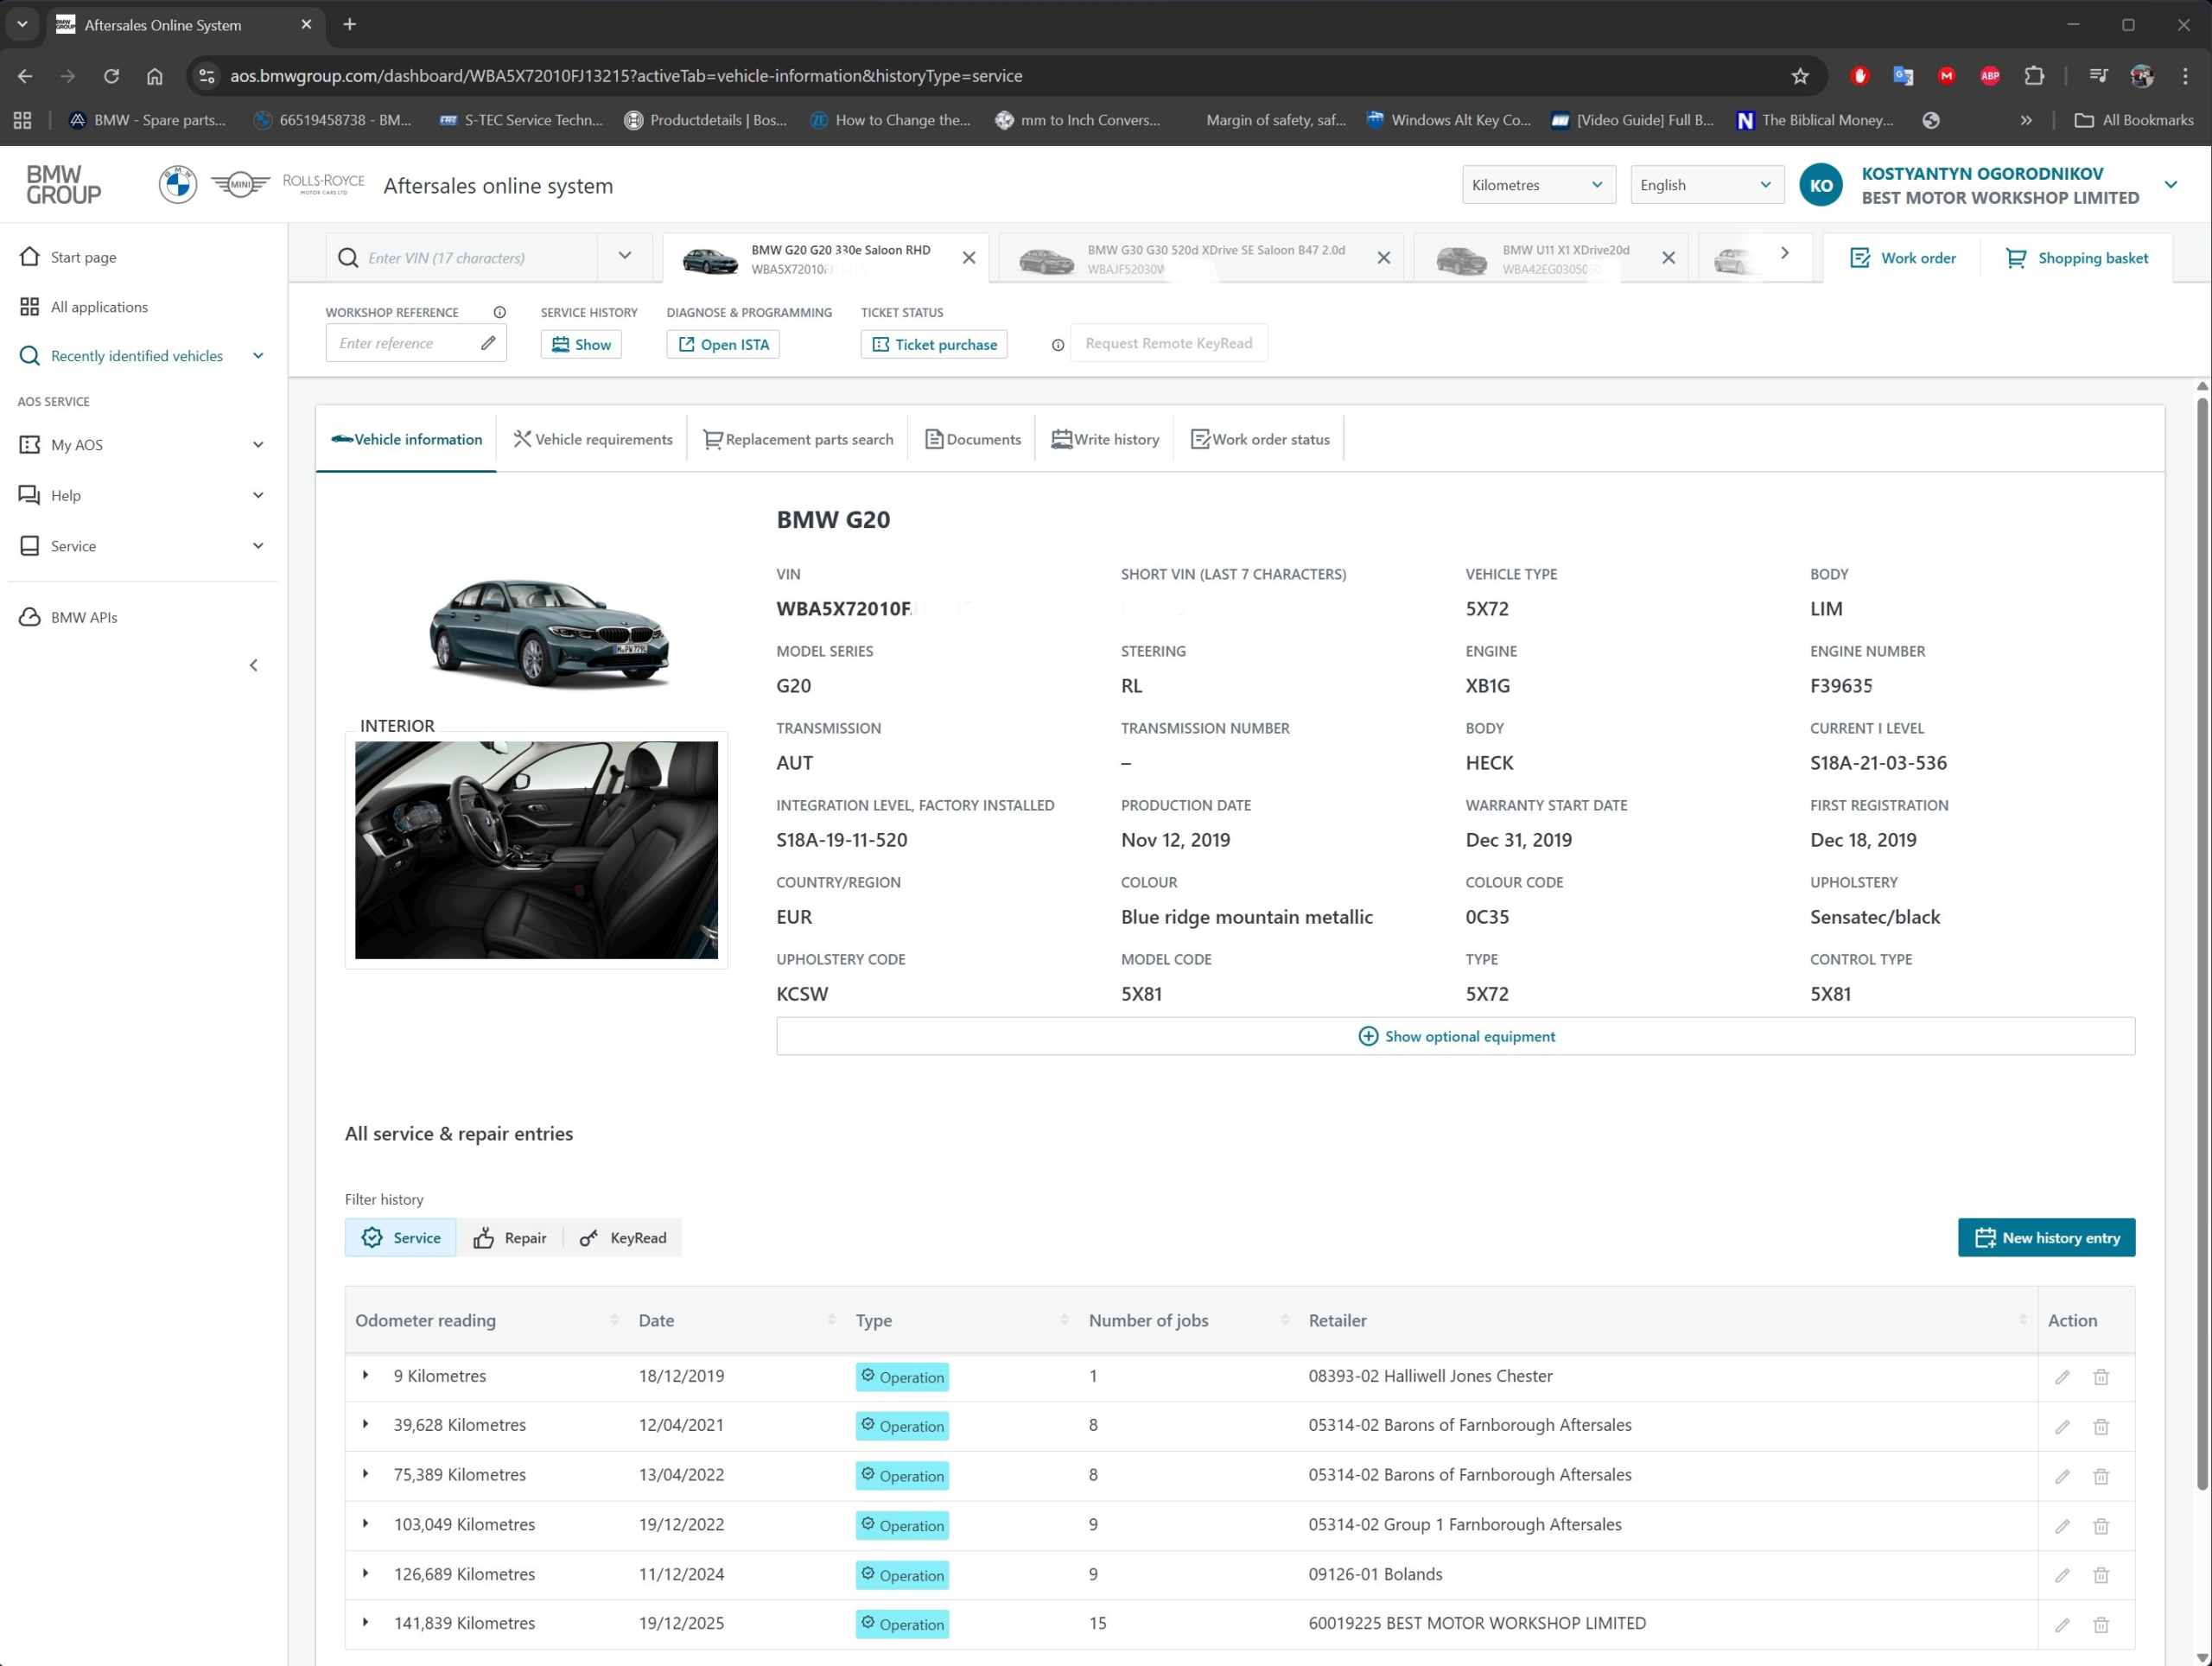Viewport: 2212px width, 1666px height.
Task: Open Shopping basket cart icon
Action: click(2016, 258)
